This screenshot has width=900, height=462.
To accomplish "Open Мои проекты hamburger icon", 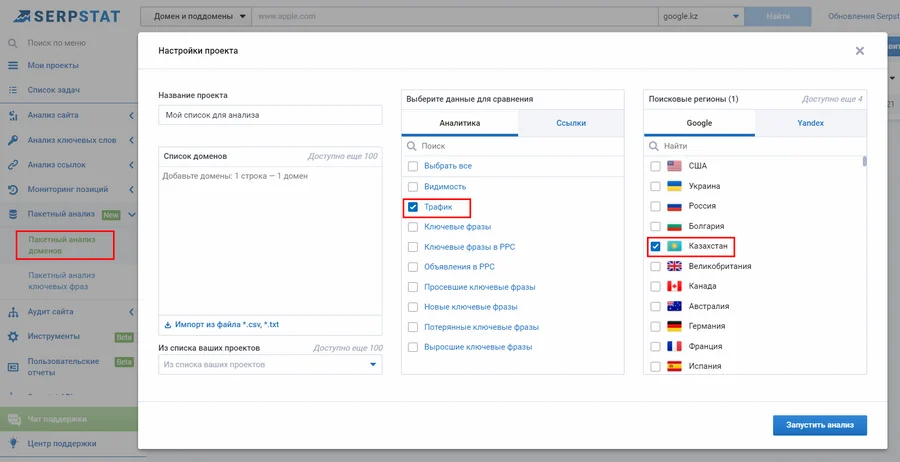I will coord(13,65).
